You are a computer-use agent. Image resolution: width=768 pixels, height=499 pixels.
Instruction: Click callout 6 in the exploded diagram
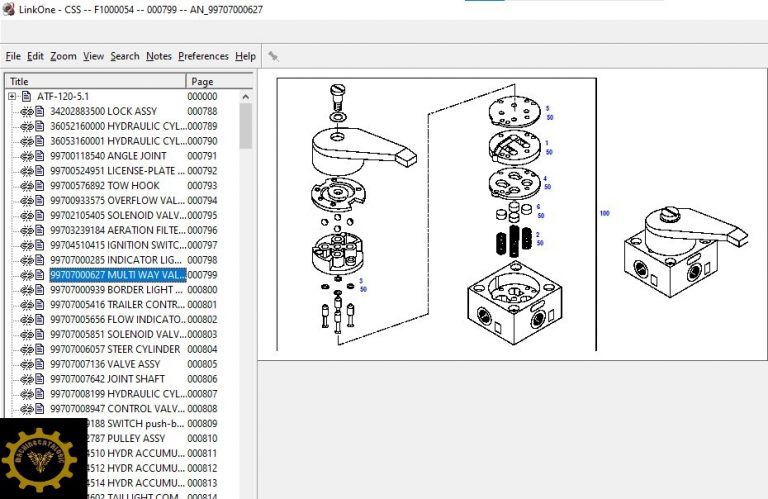(538, 207)
